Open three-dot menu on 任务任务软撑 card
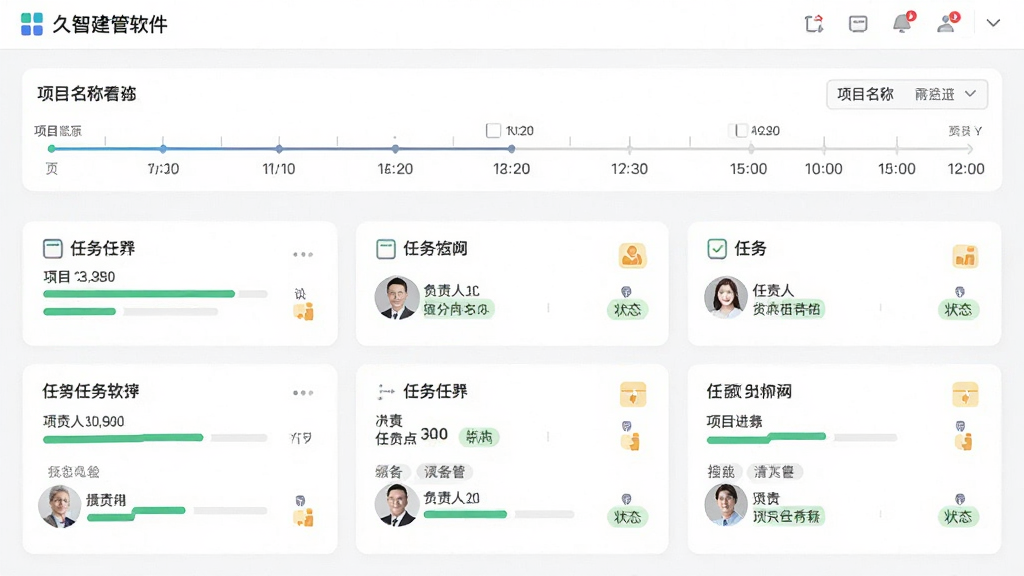Screen dimensions: 1024x576 pos(303,392)
